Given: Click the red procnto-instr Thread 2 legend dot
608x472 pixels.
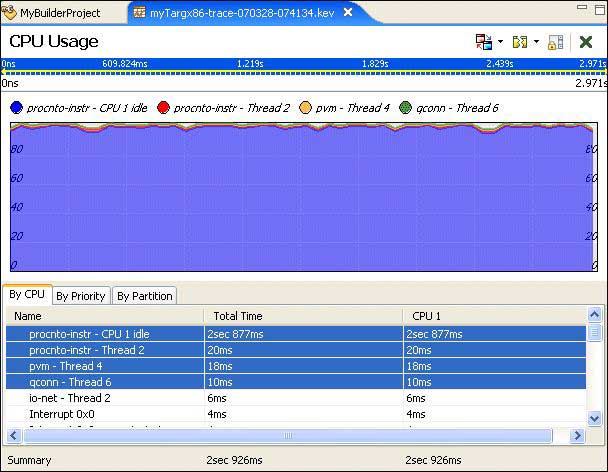Looking at the screenshot, I should [x=163, y=108].
